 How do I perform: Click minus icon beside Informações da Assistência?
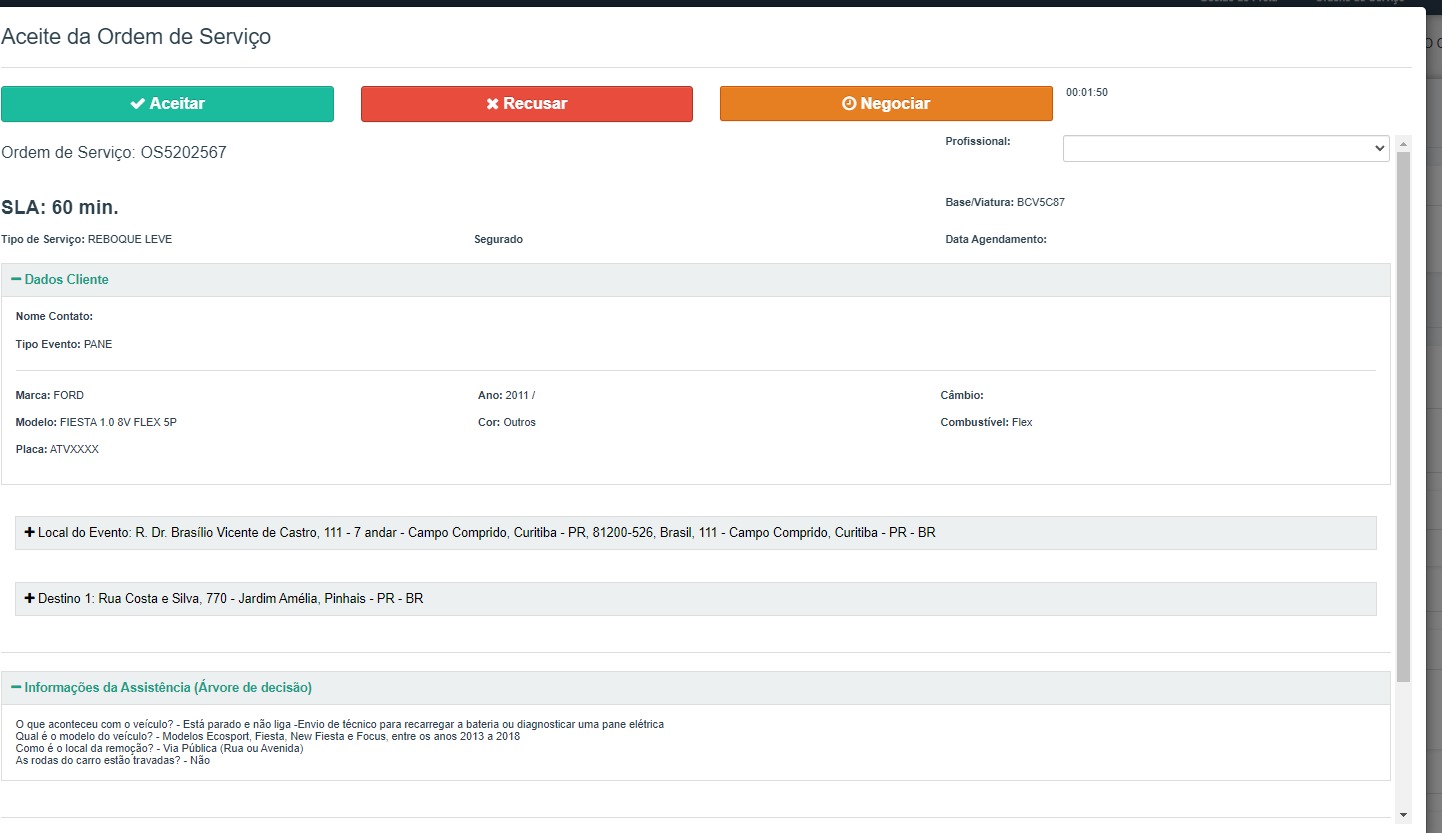click(x=16, y=688)
